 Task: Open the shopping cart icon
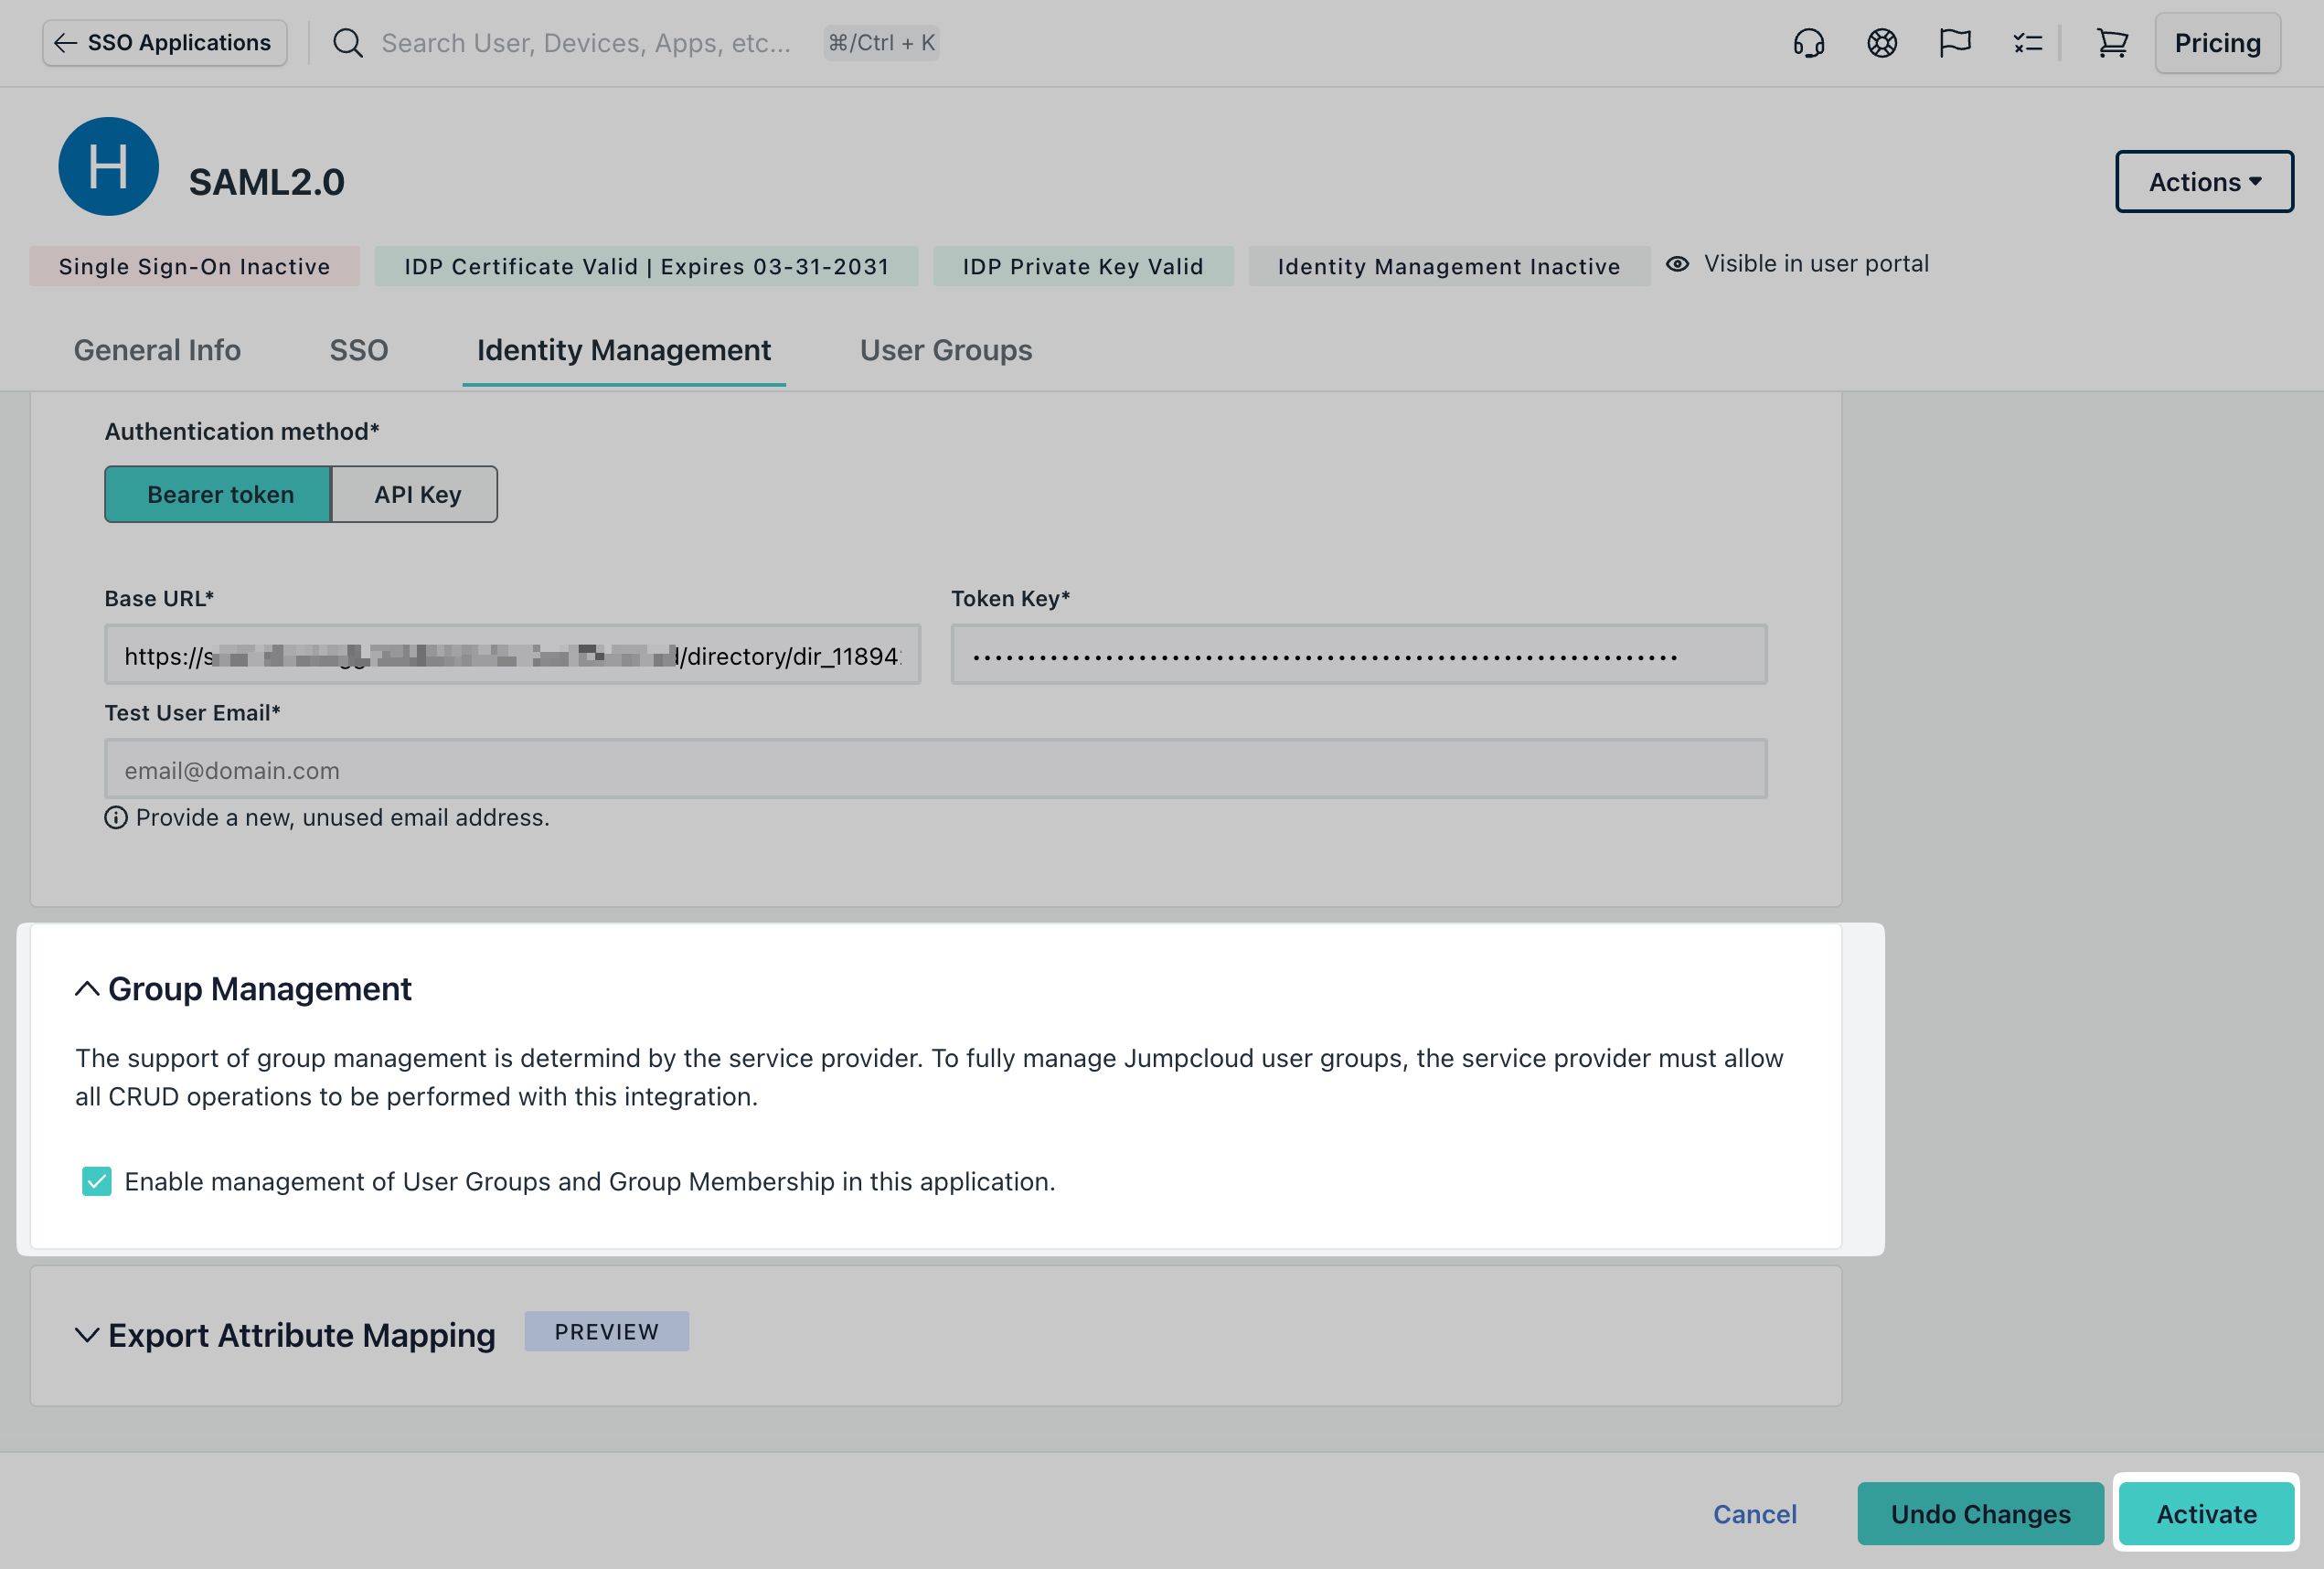click(x=2112, y=43)
